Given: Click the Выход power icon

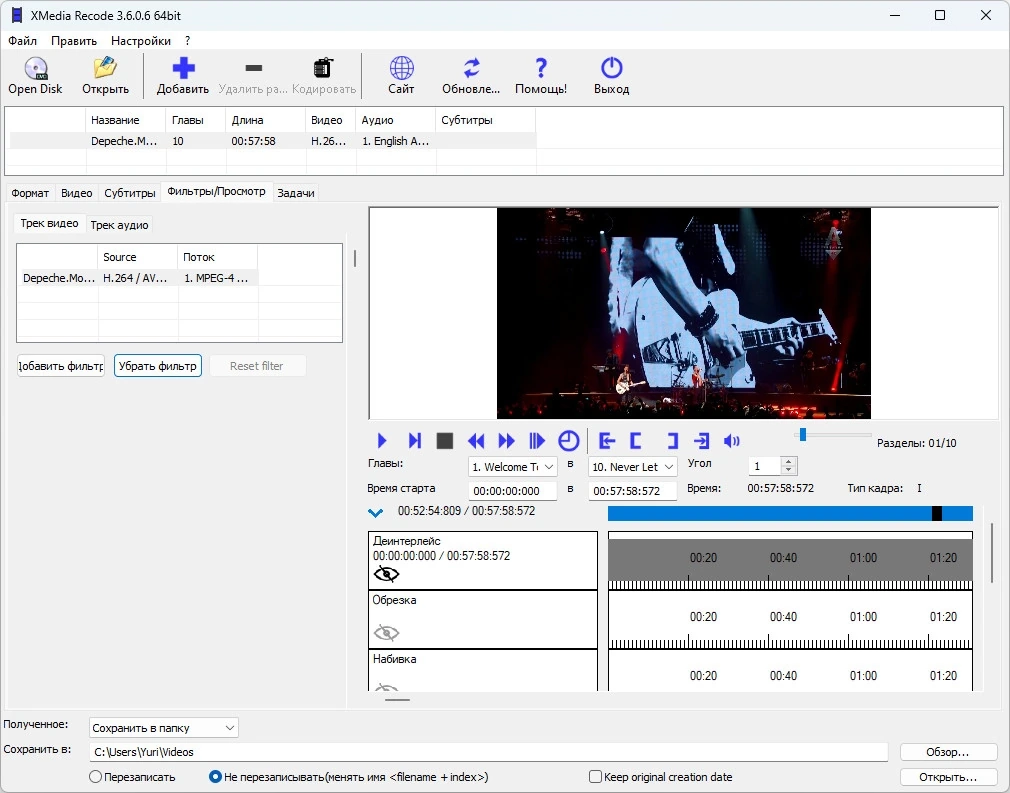Looking at the screenshot, I should (611, 68).
